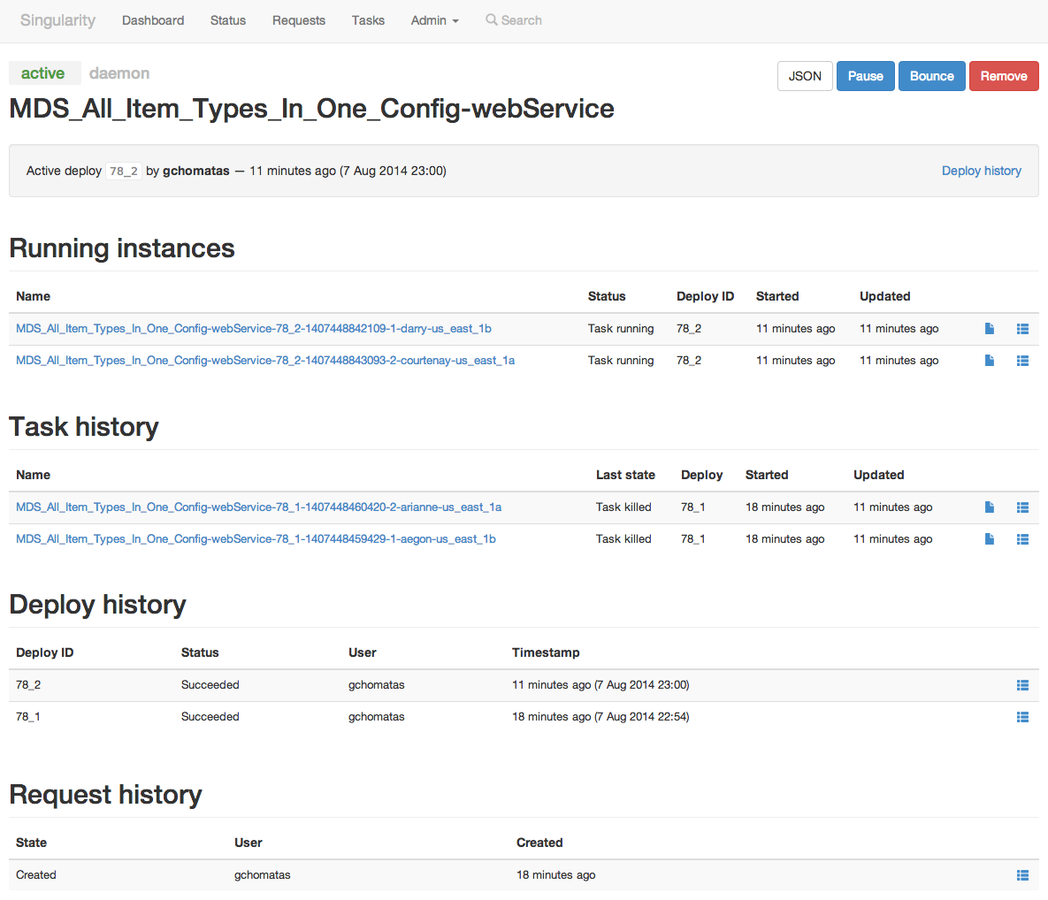Open list icon for darry-us_east_1b task
1048x900 pixels.
(x=1023, y=329)
